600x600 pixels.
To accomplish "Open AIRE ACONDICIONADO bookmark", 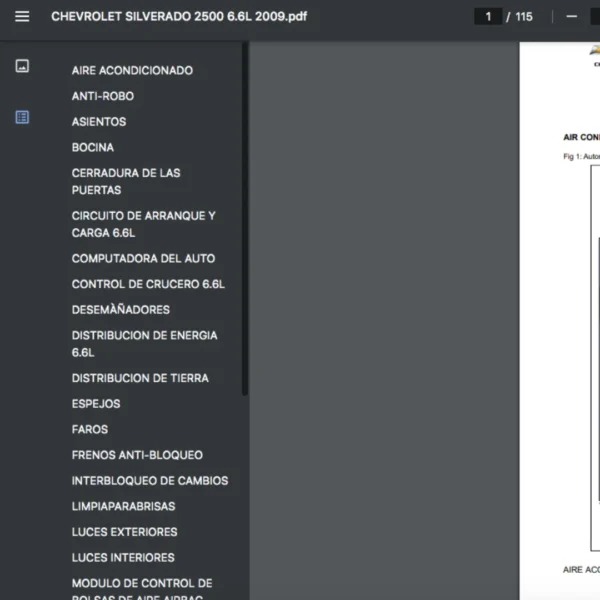I will tap(132, 71).
